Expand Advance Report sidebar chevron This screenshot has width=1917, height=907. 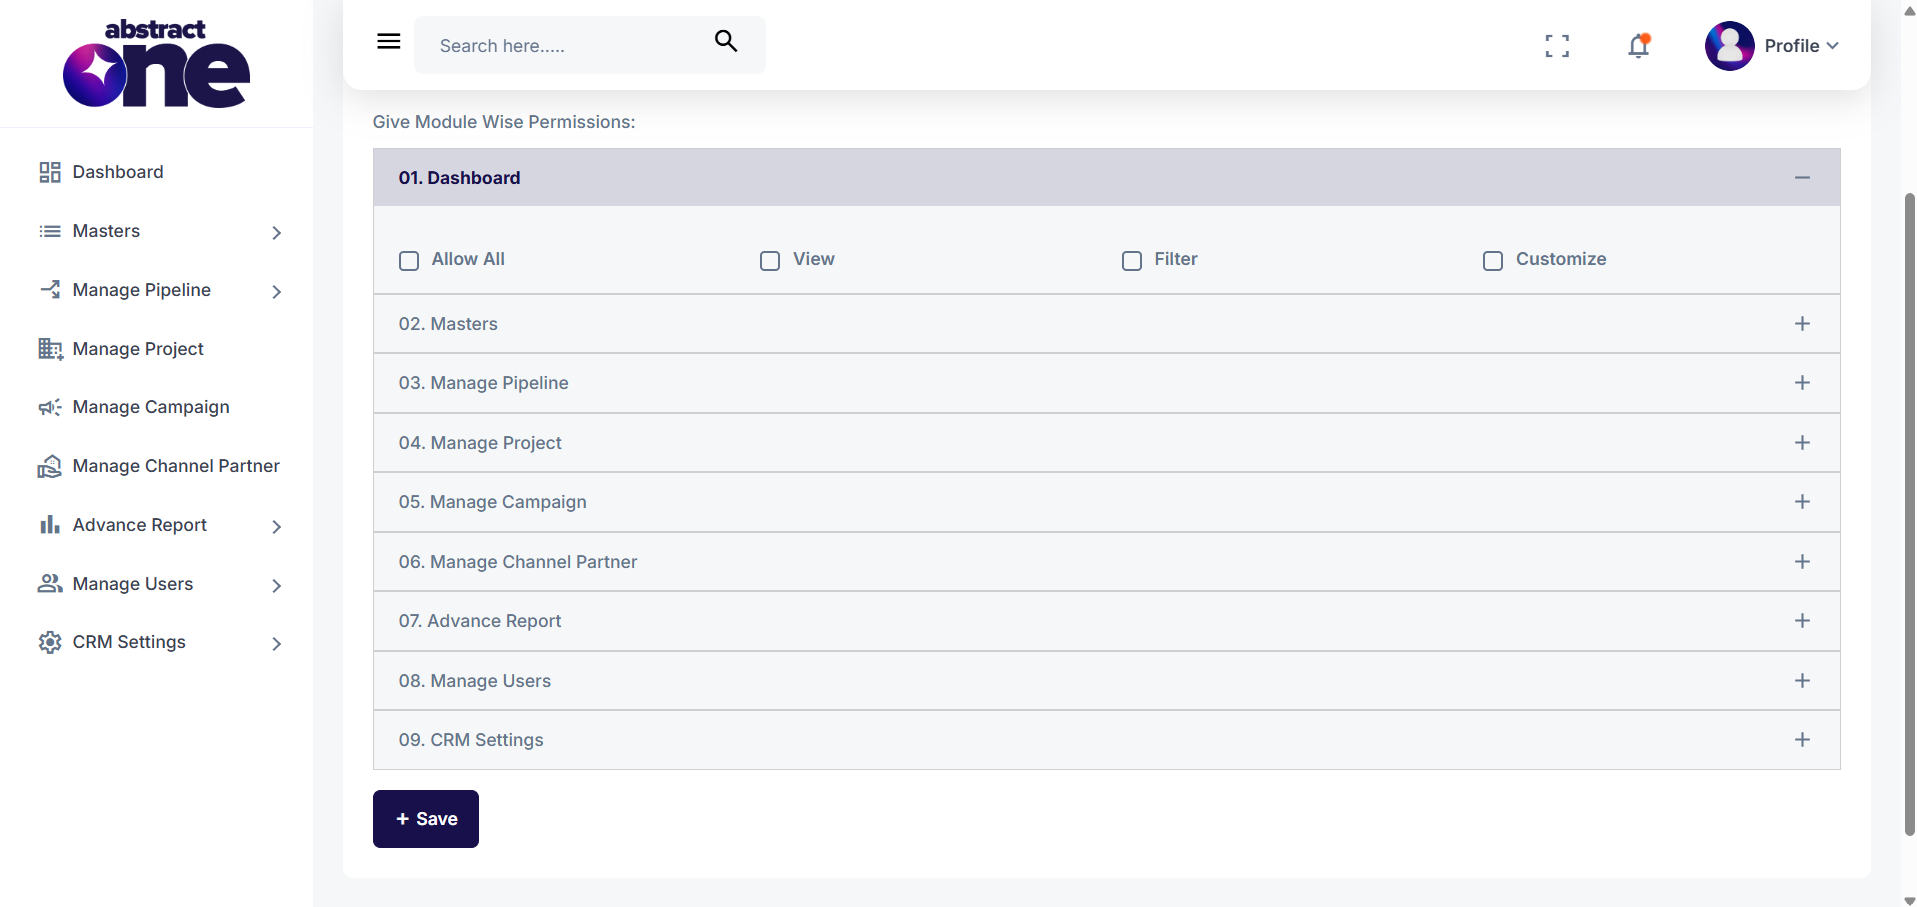click(277, 527)
